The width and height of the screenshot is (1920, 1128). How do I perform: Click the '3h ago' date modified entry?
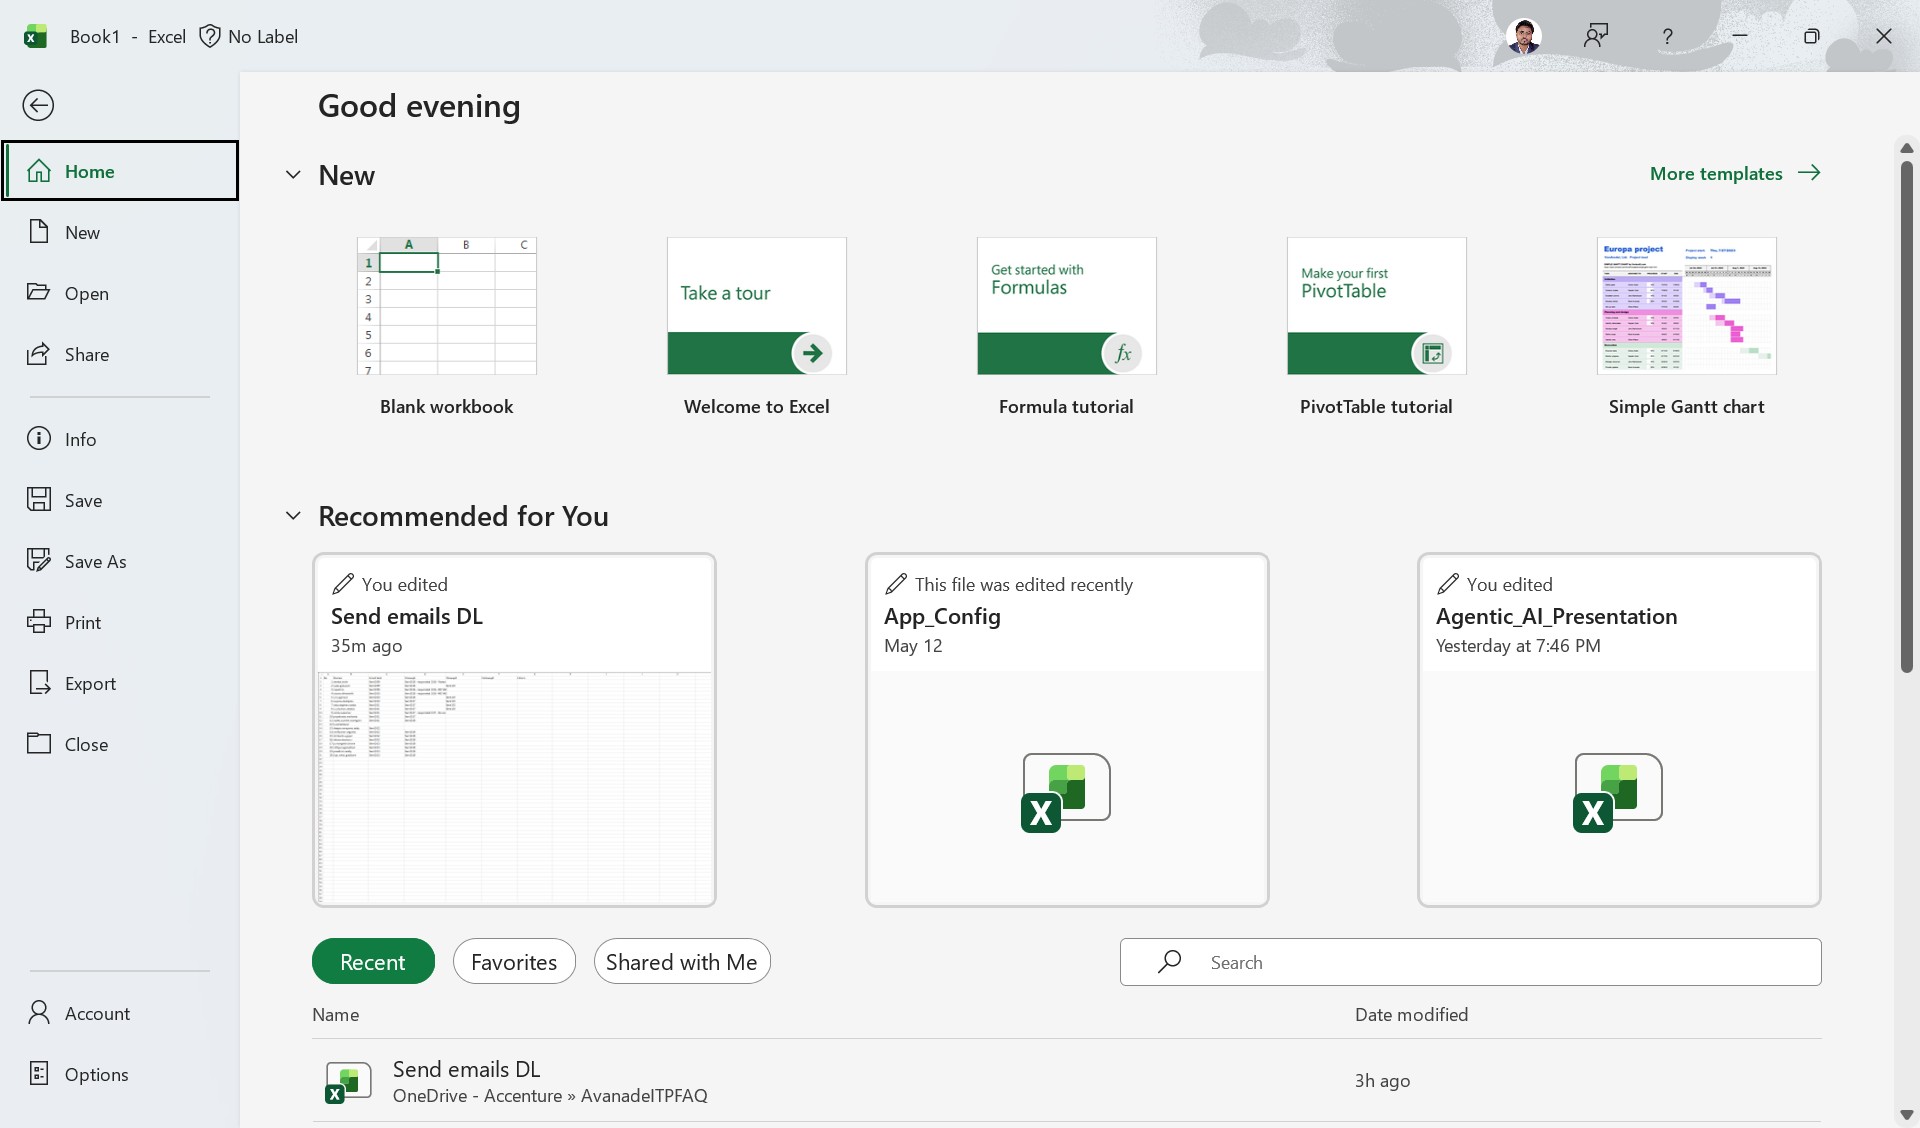(x=1382, y=1081)
